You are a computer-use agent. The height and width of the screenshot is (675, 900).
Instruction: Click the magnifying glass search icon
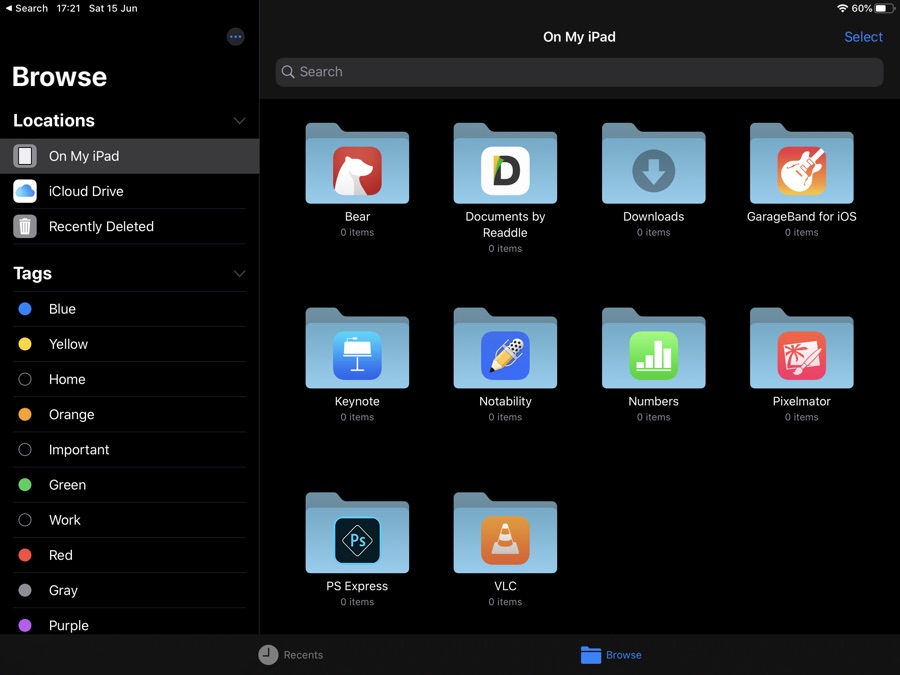tap(288, 72)
